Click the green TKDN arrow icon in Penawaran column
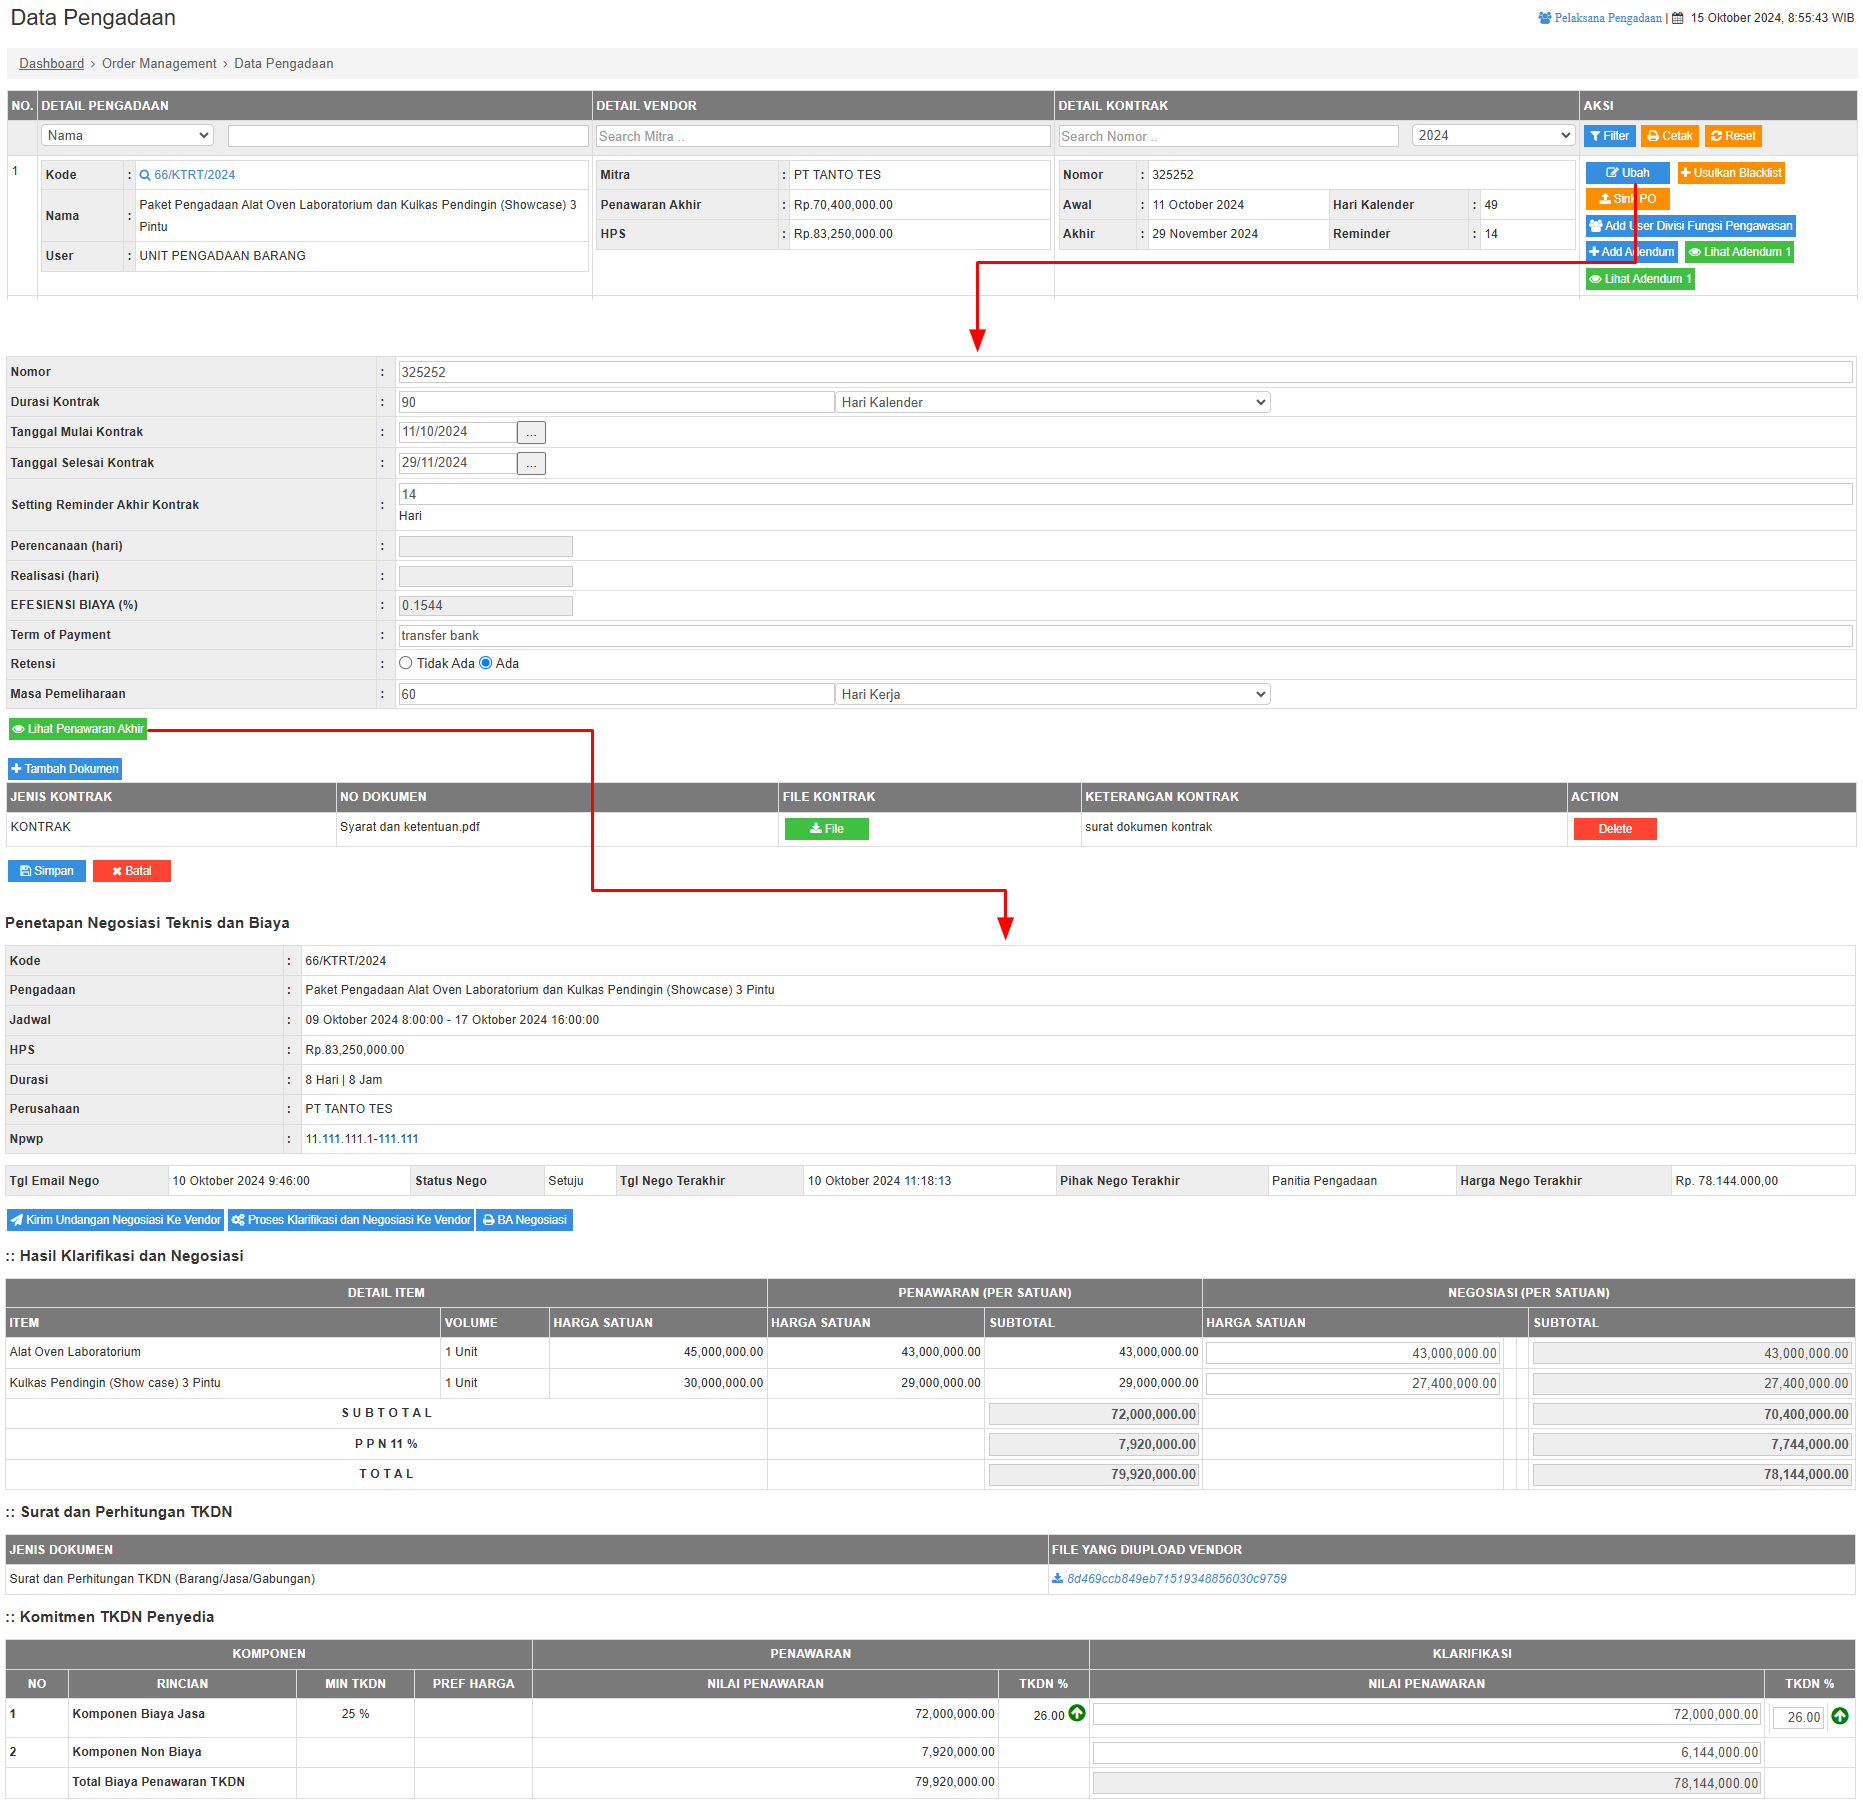This screenshot has width=1863, height=1803. (1077, 1713)
